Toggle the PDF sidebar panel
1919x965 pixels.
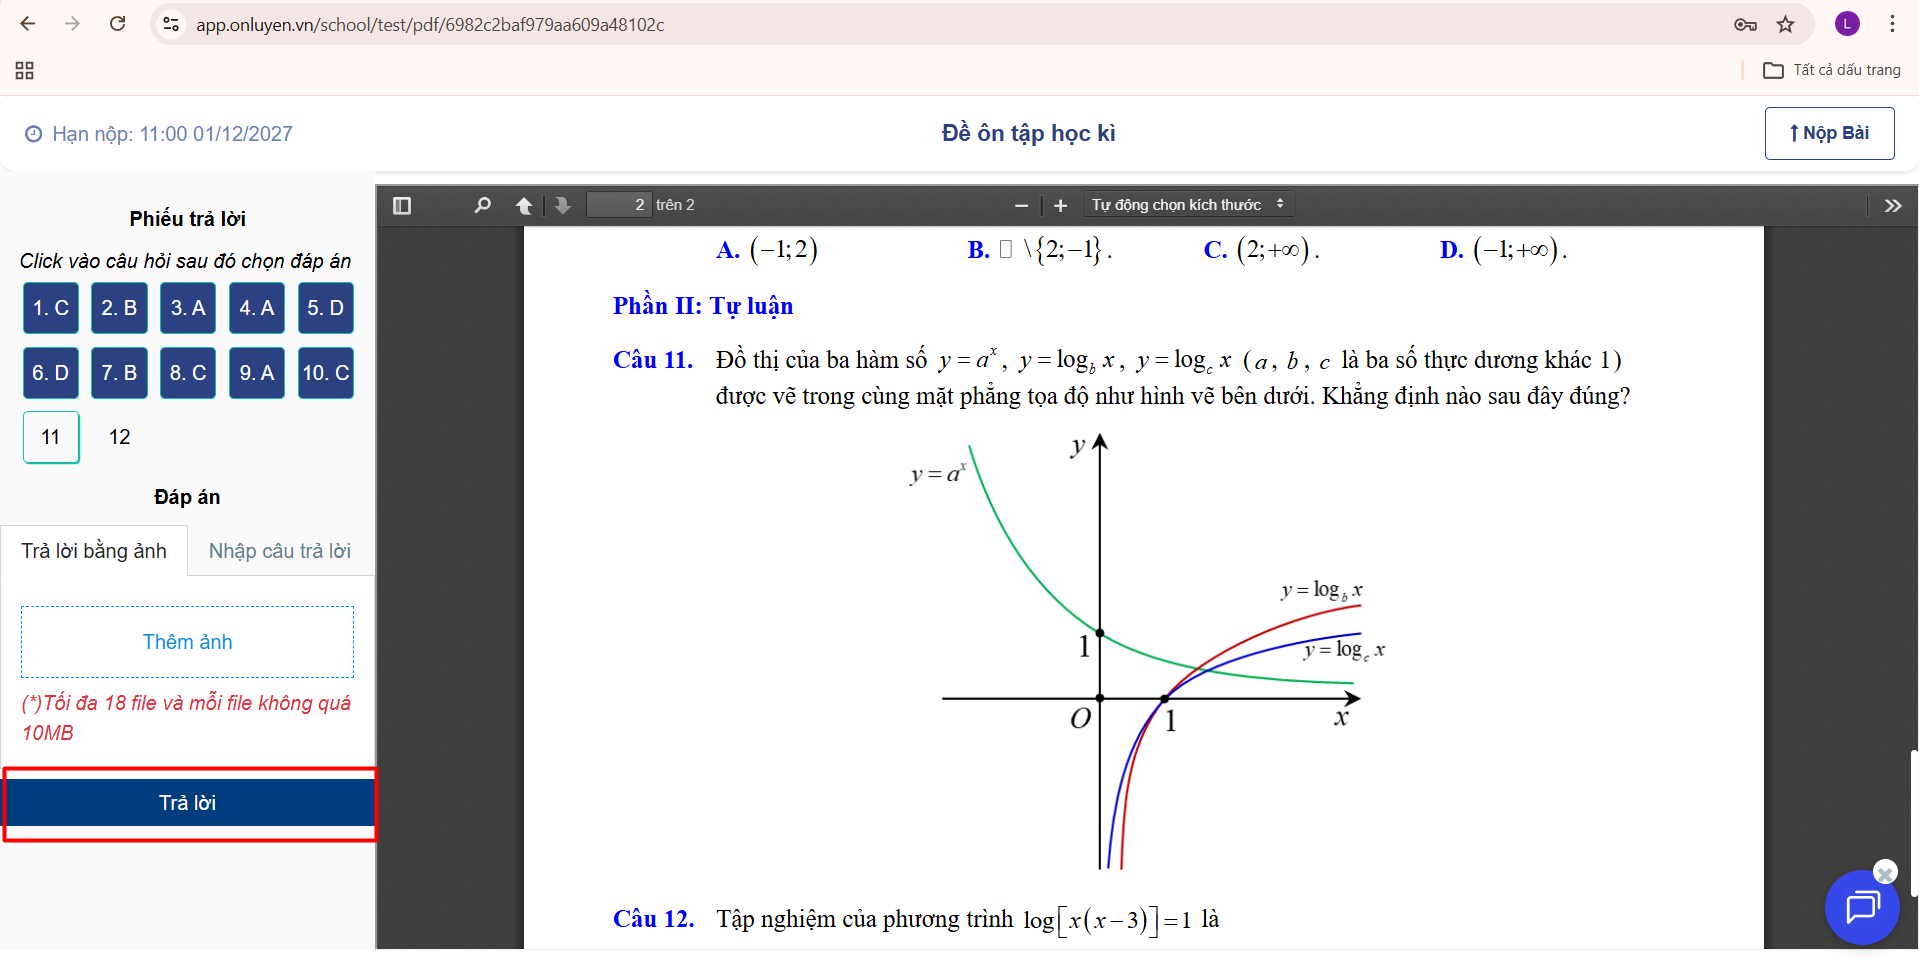coord(402,206)
